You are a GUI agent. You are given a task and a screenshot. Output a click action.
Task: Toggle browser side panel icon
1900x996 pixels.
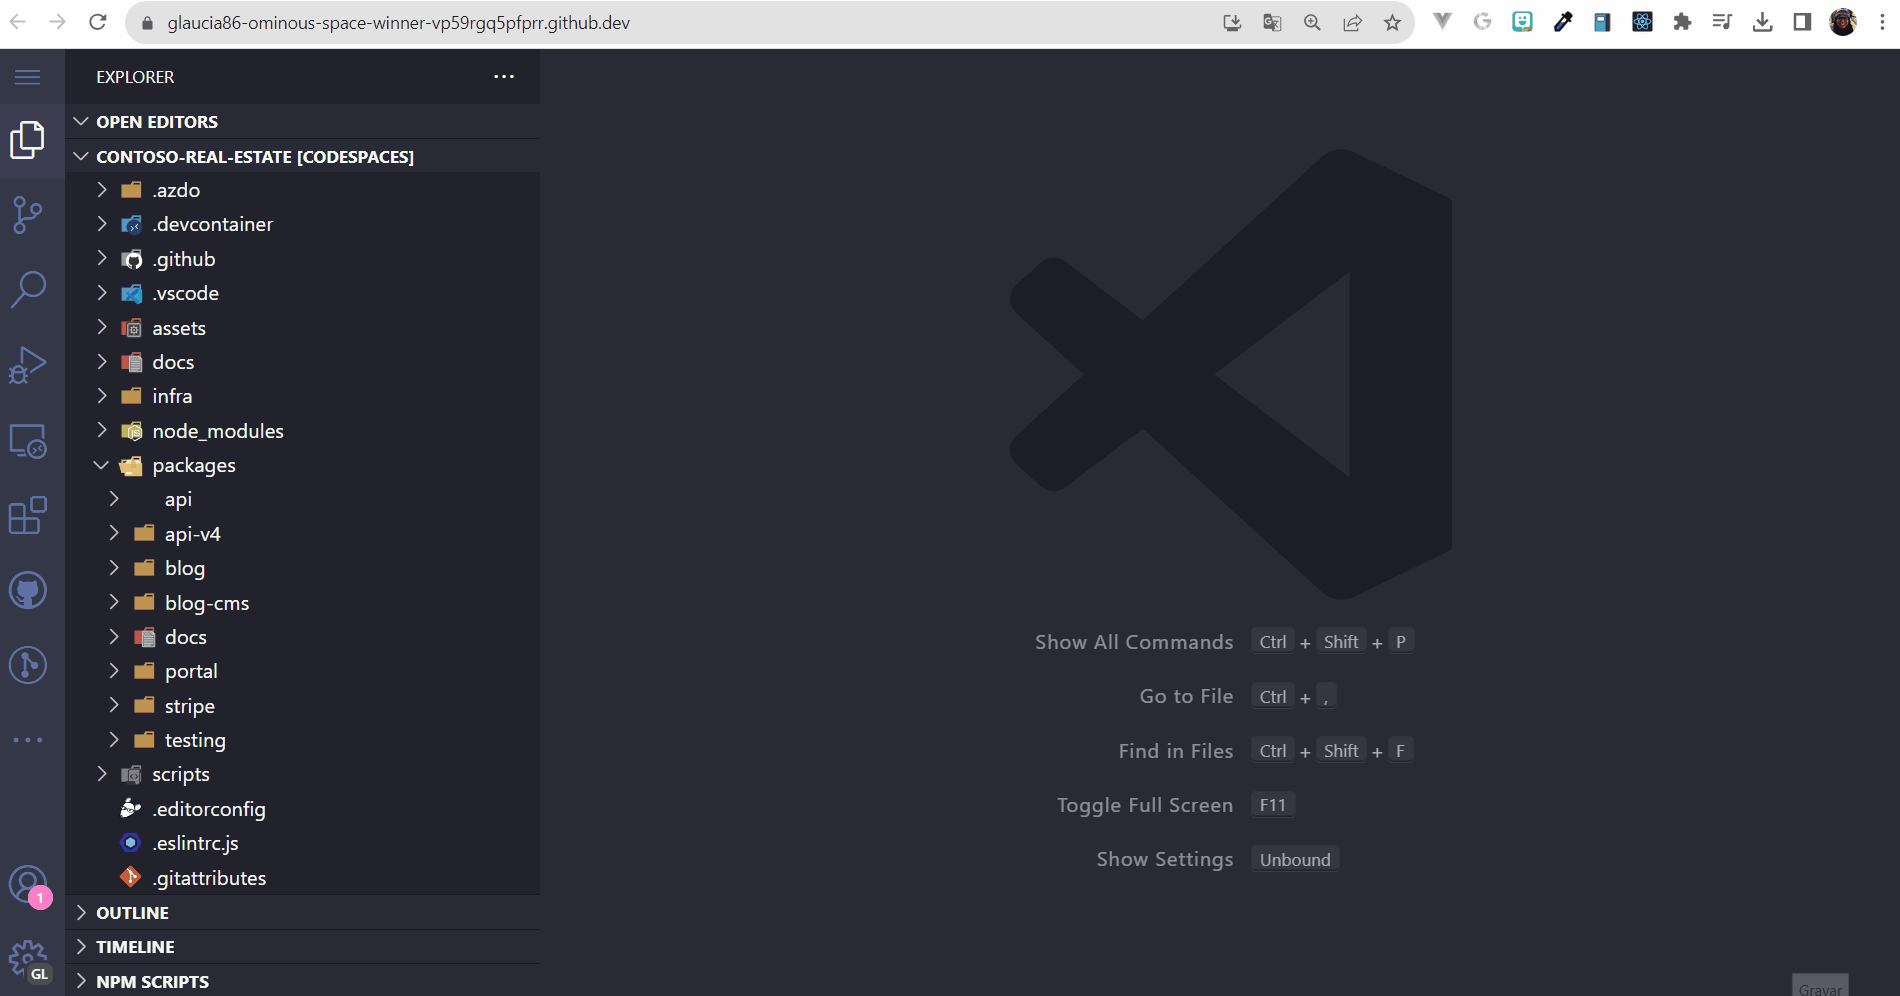1802,22
